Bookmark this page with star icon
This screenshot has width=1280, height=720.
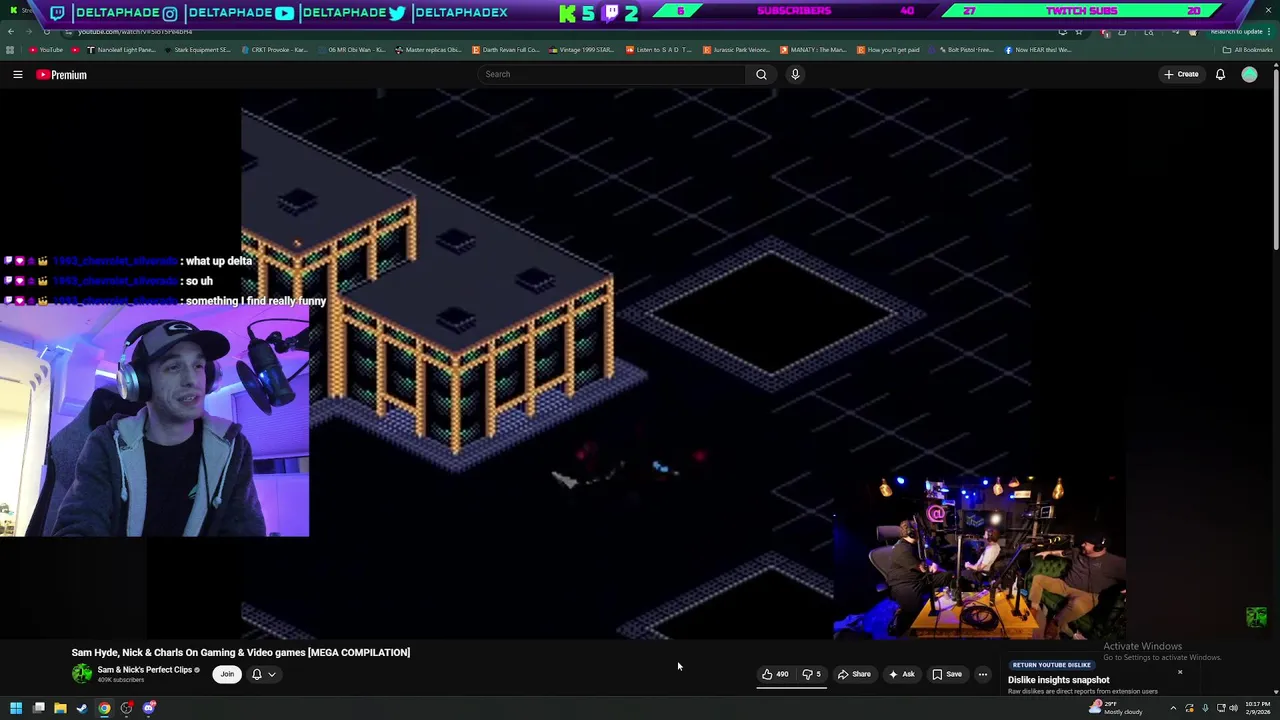(x=1079, y=32)
